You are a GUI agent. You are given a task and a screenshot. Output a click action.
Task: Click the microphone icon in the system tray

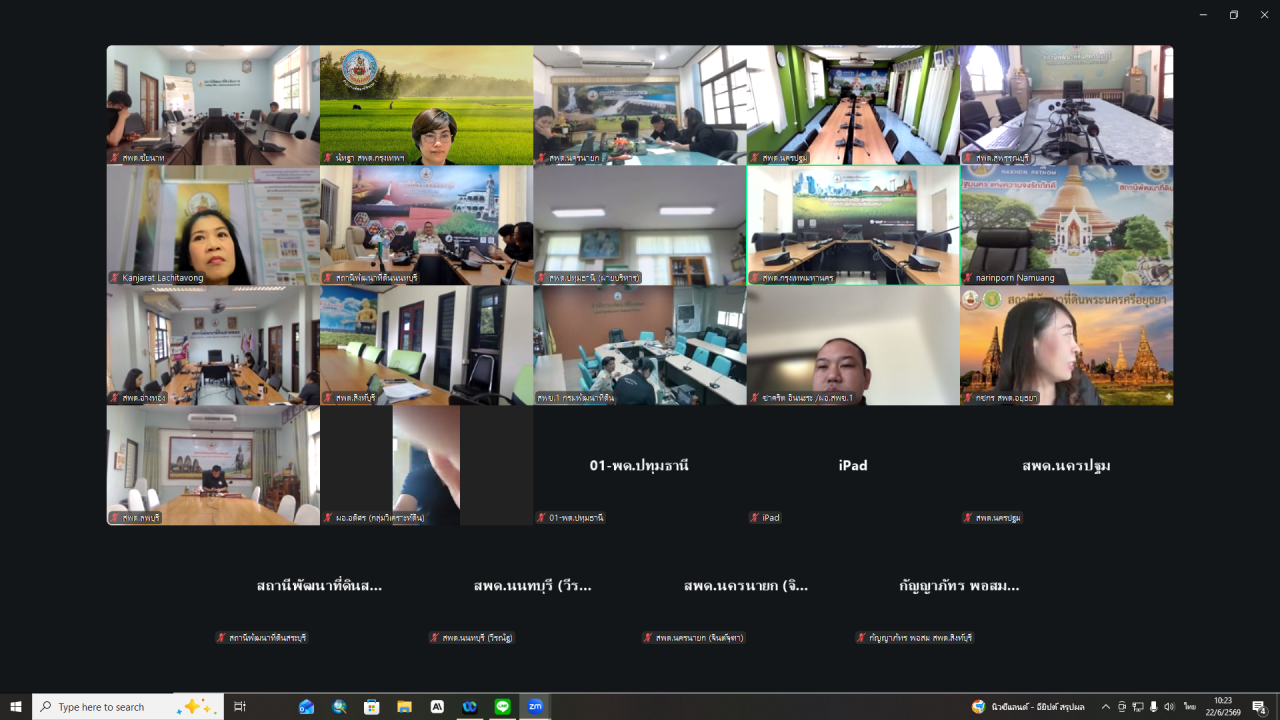click(1153, 707)
